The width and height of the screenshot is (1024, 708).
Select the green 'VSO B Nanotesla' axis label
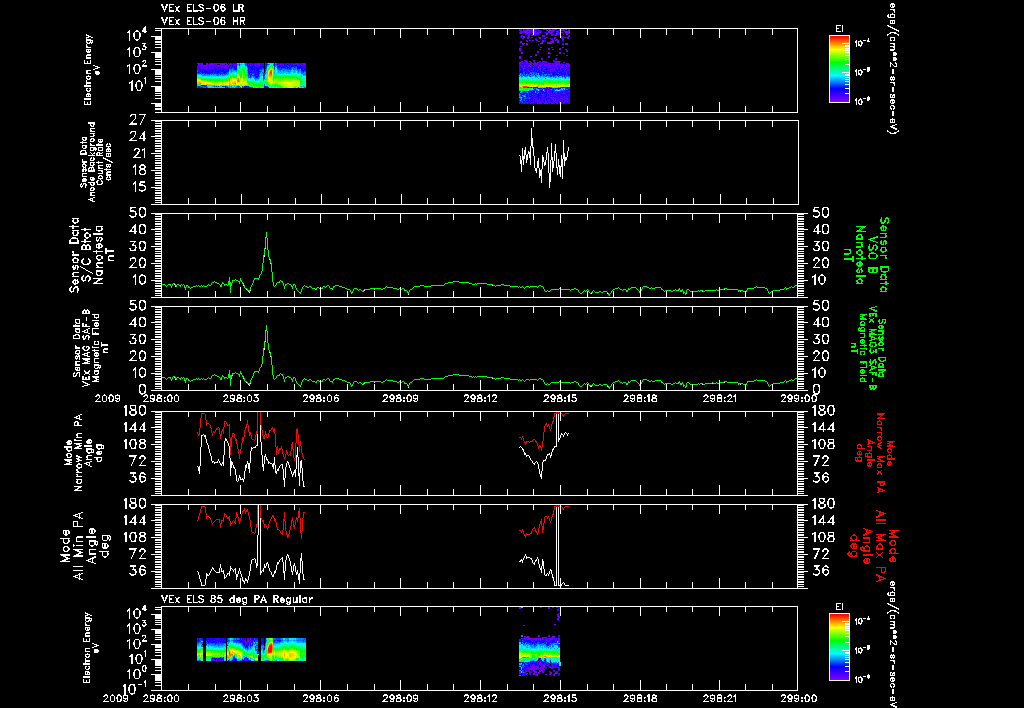tap(866, 255)
